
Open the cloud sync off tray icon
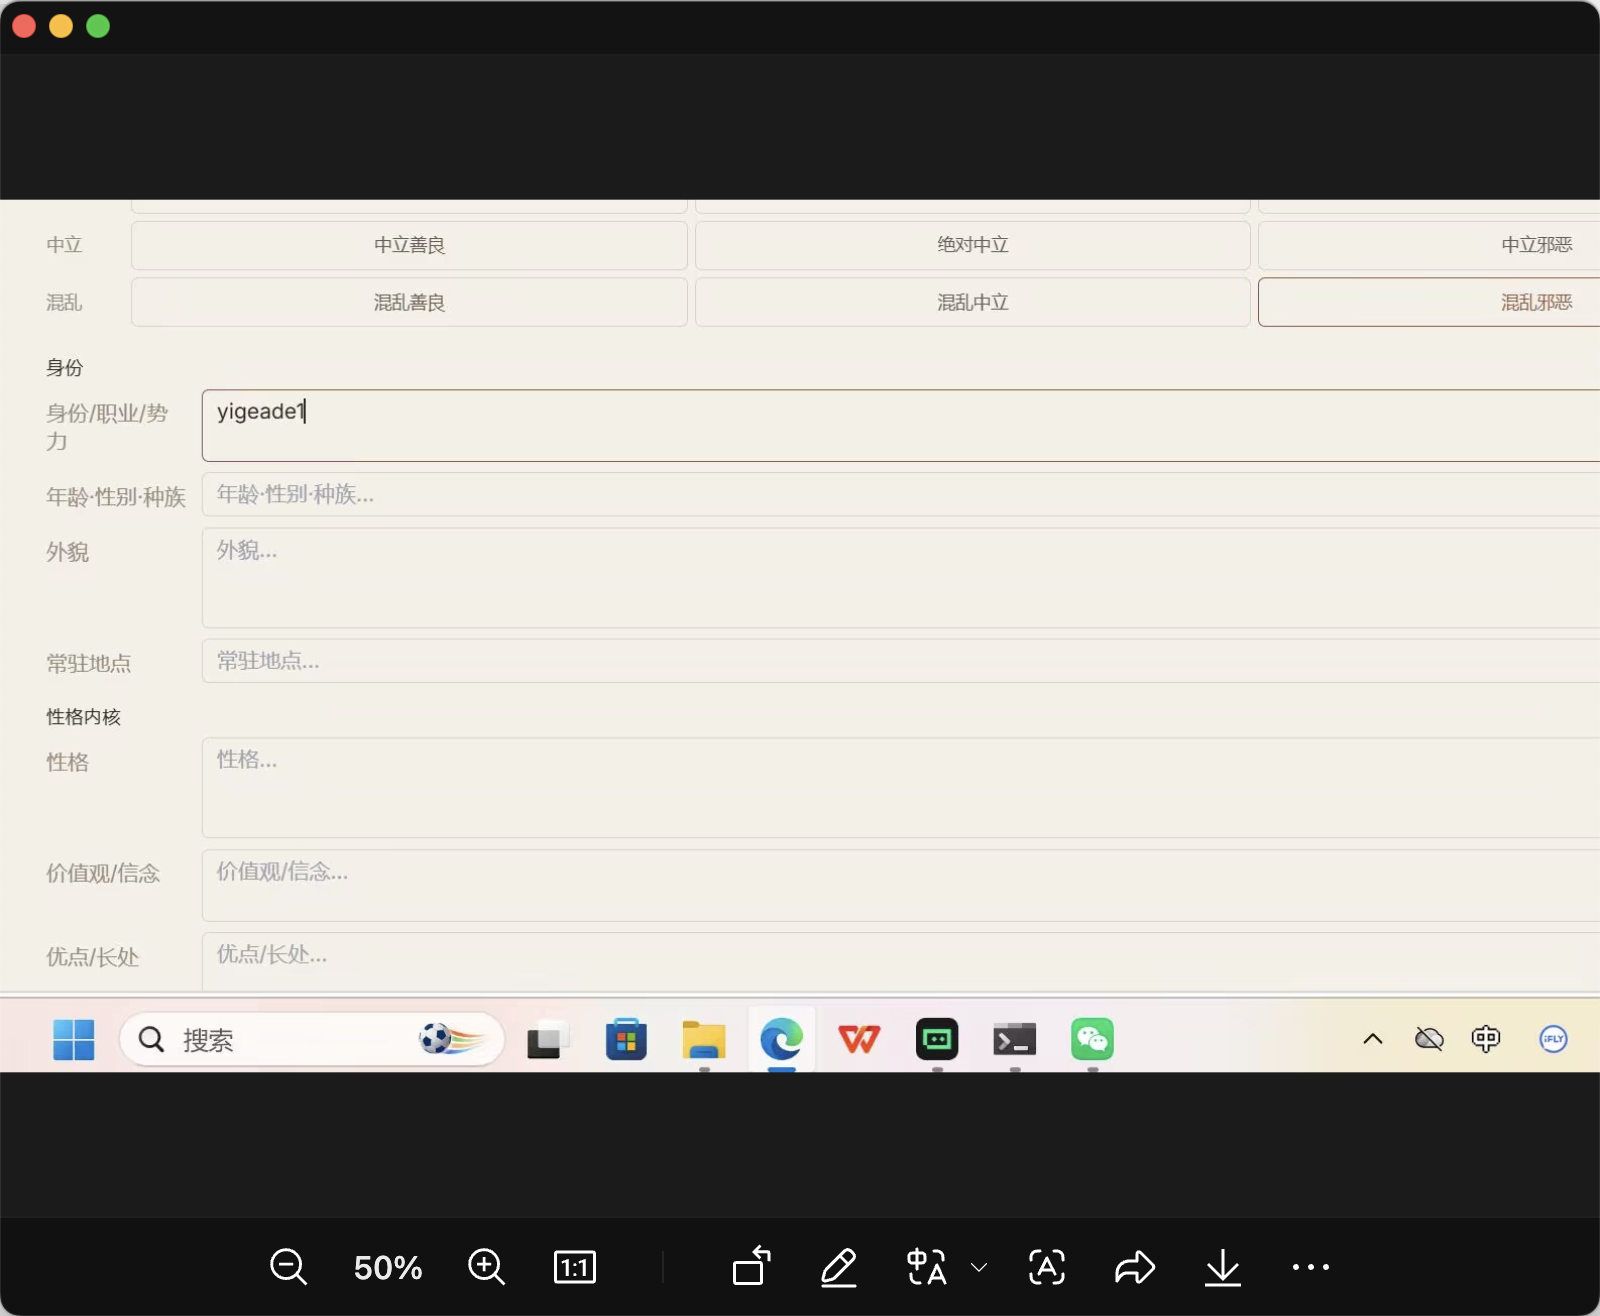(1429, 1039)
